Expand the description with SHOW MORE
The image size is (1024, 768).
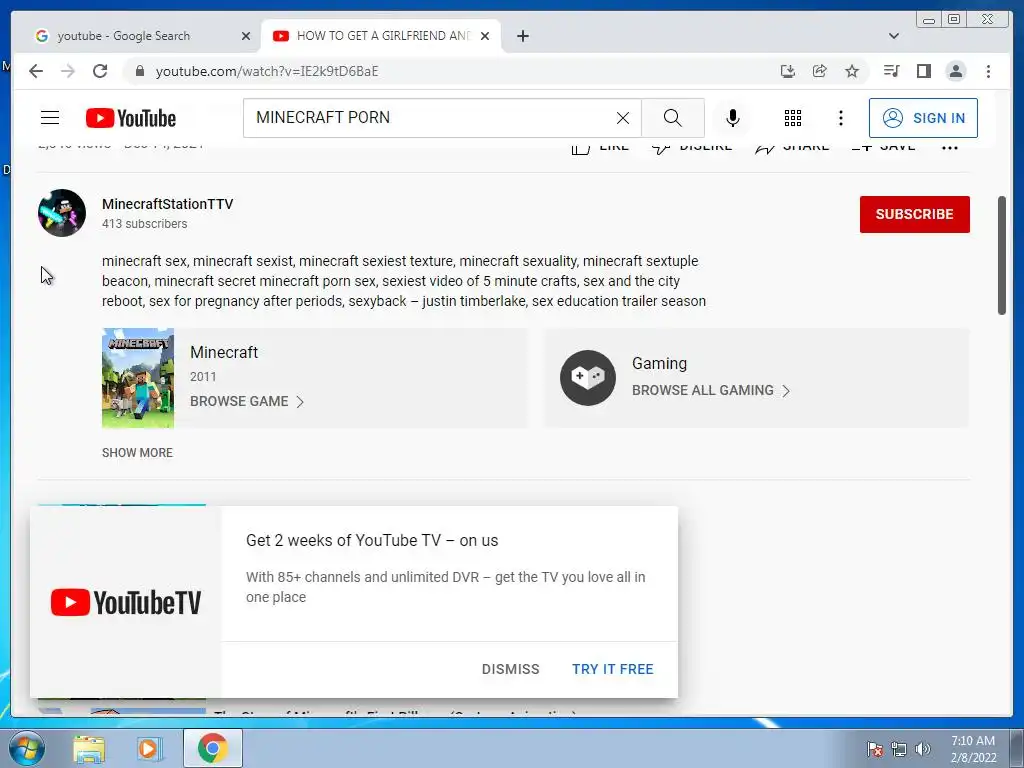(x=137, y=453)
